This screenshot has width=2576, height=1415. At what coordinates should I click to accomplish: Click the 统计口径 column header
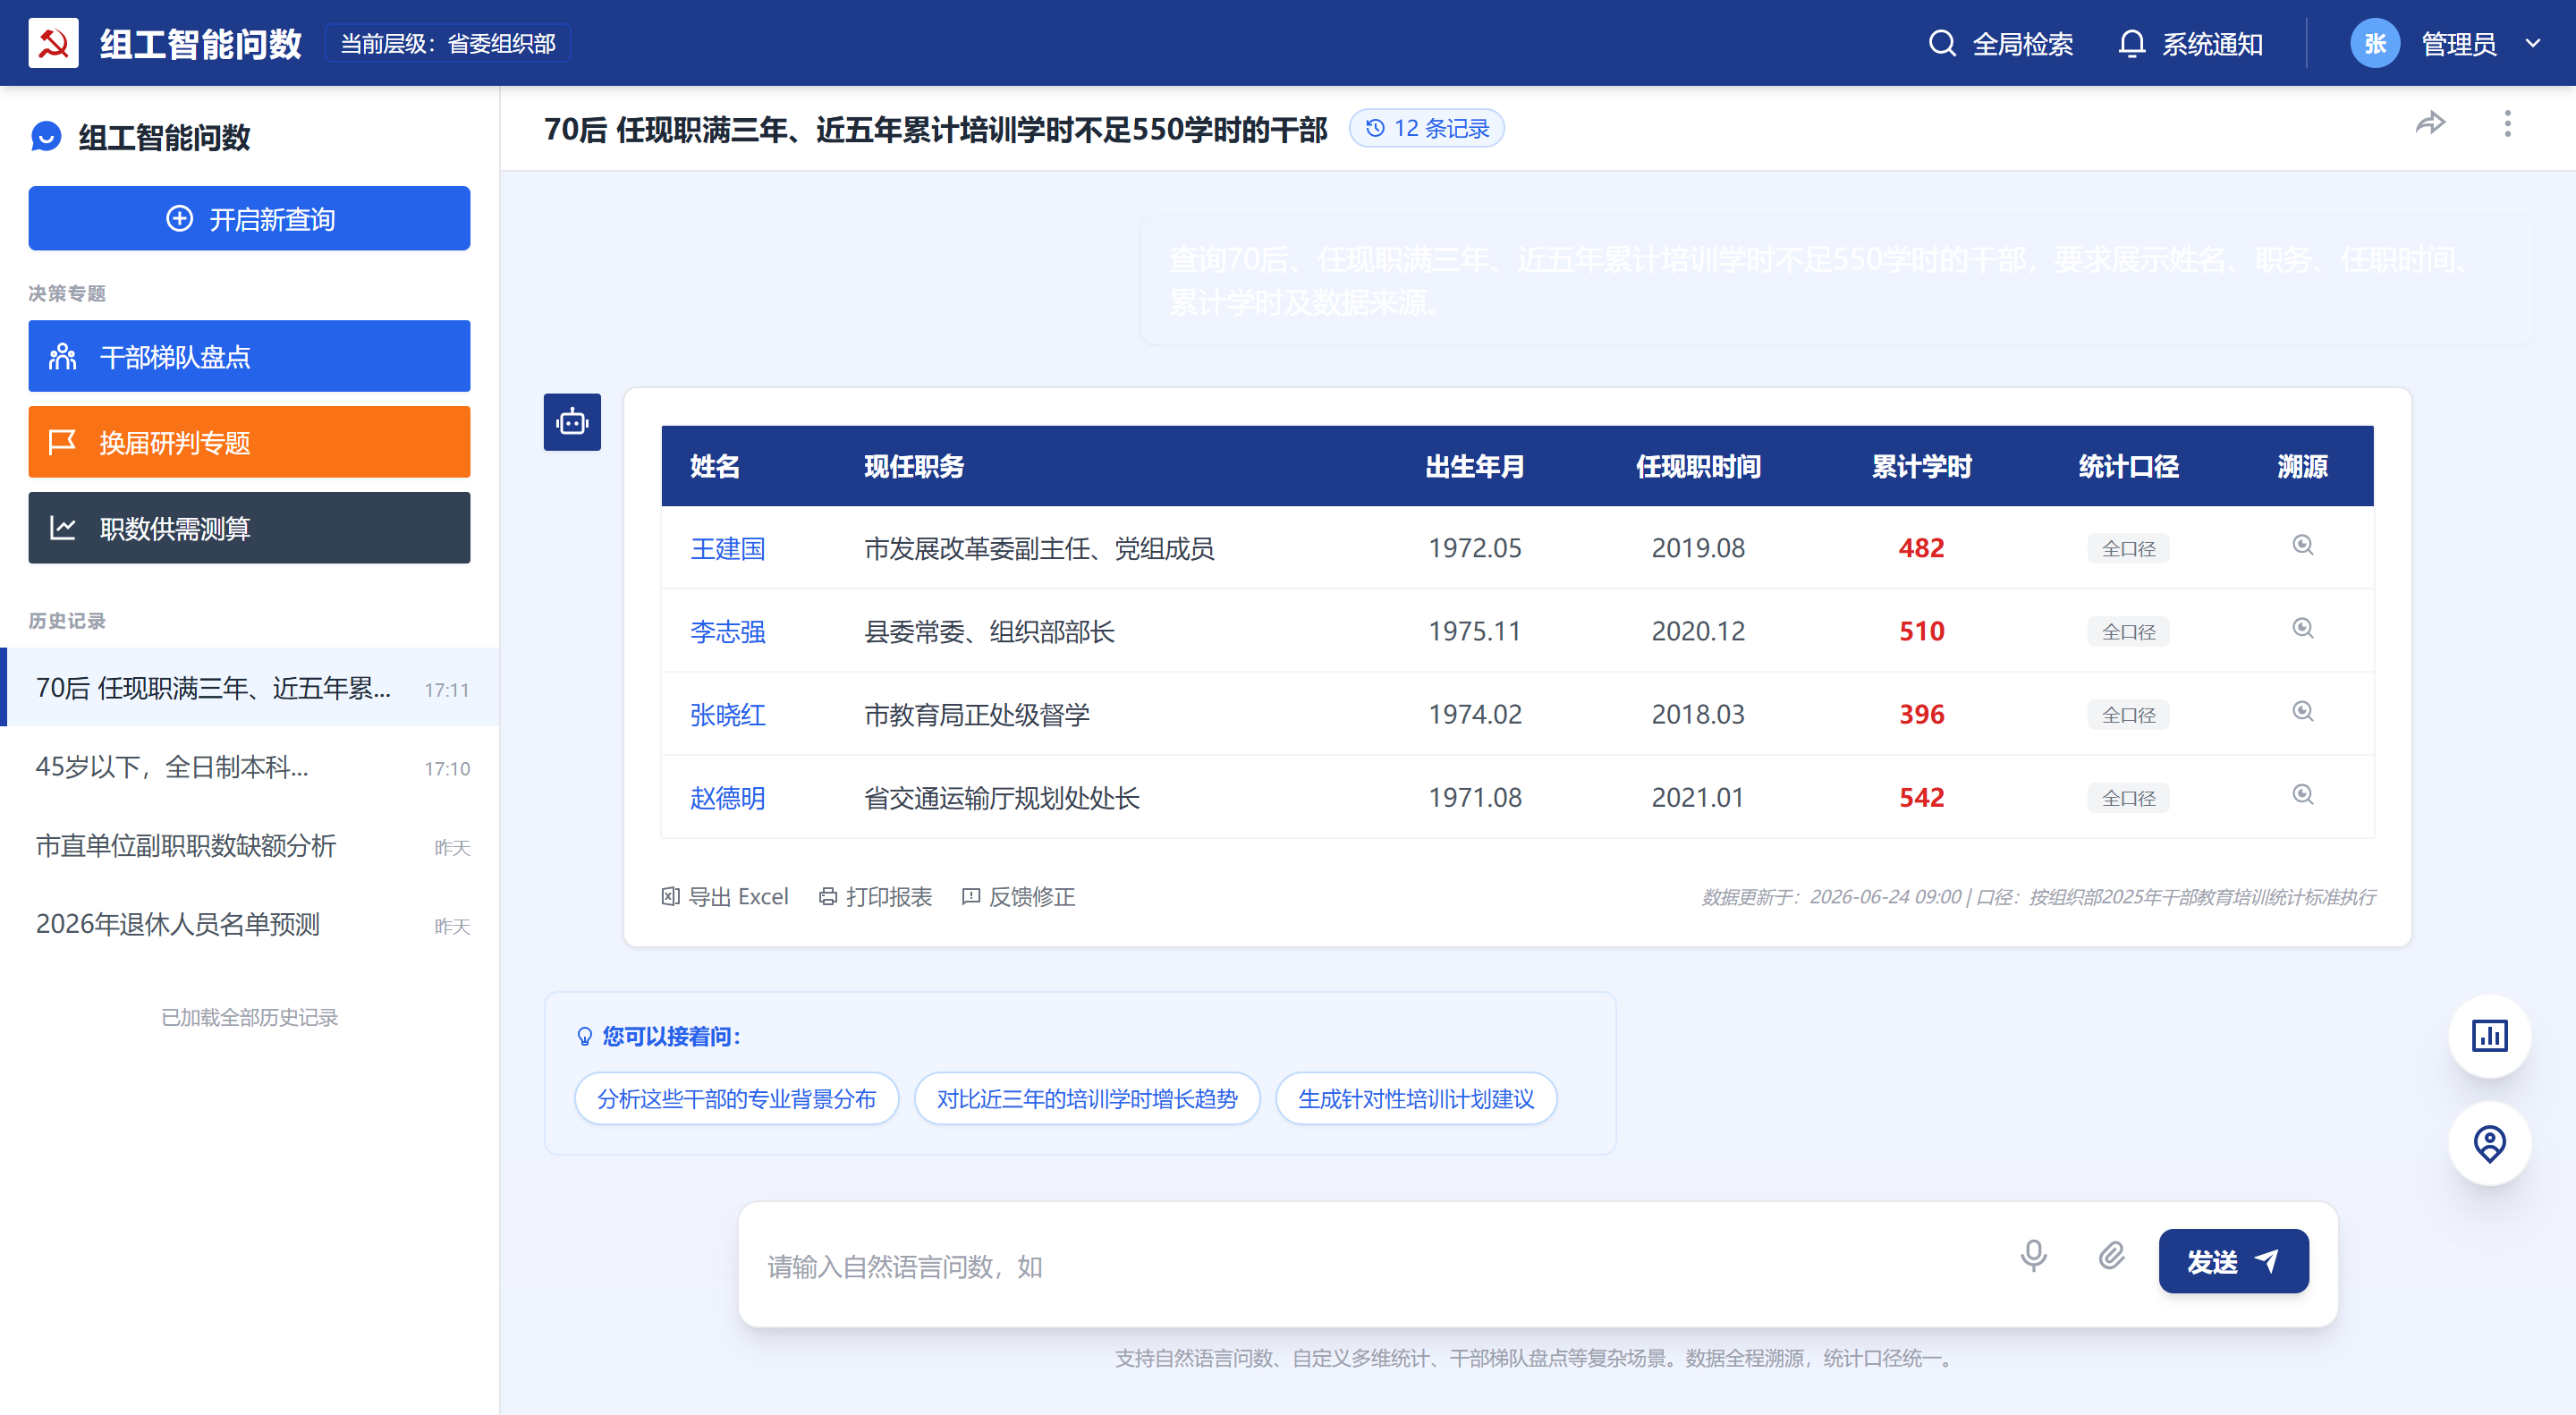2128,466
